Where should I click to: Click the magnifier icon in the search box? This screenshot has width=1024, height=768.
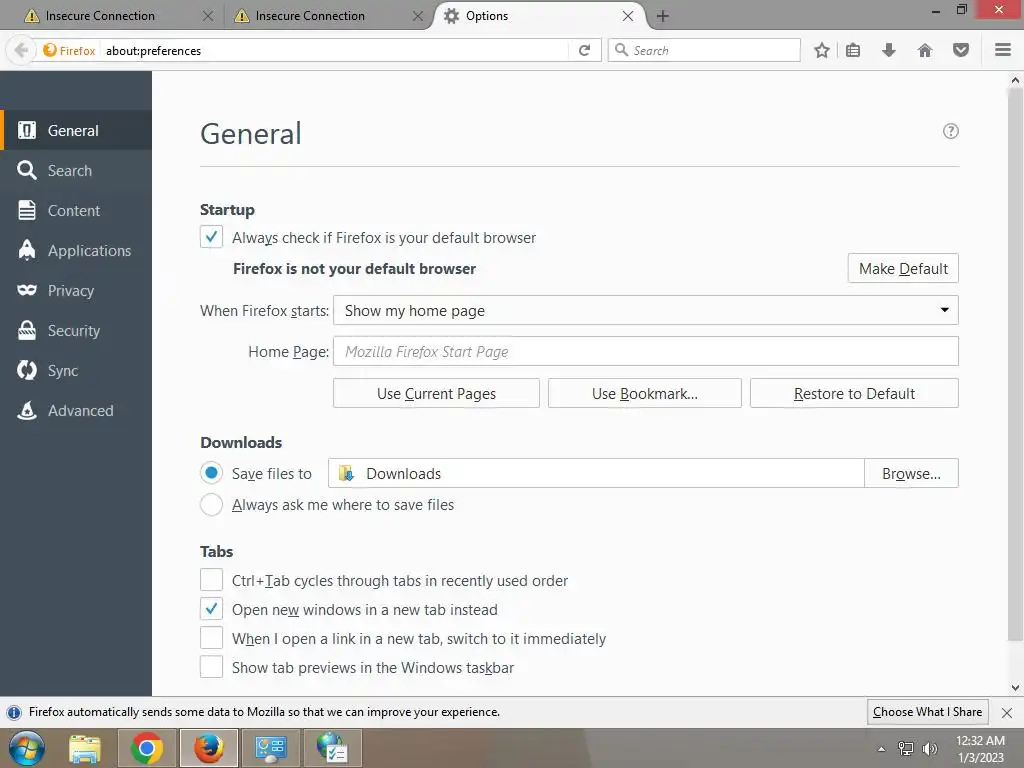tap(622, 50)
